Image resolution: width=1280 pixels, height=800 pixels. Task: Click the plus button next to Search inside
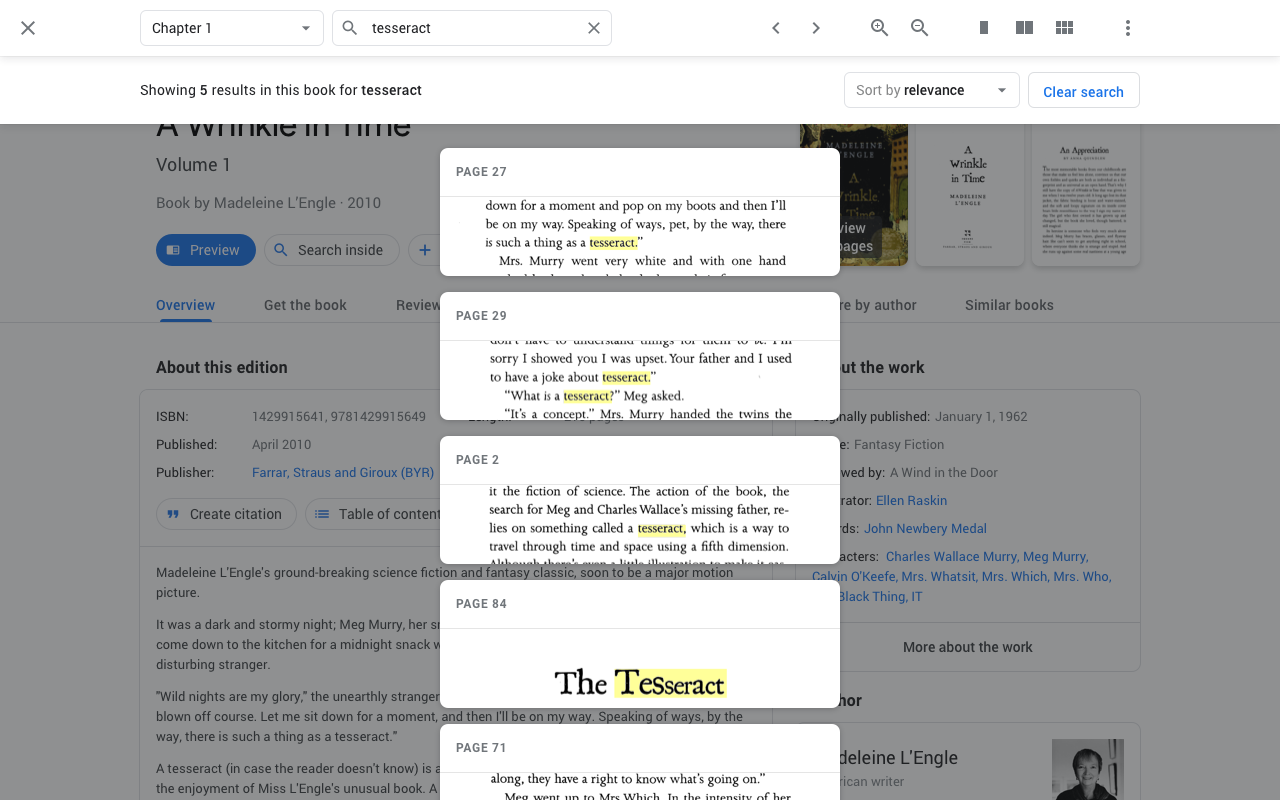425,250
